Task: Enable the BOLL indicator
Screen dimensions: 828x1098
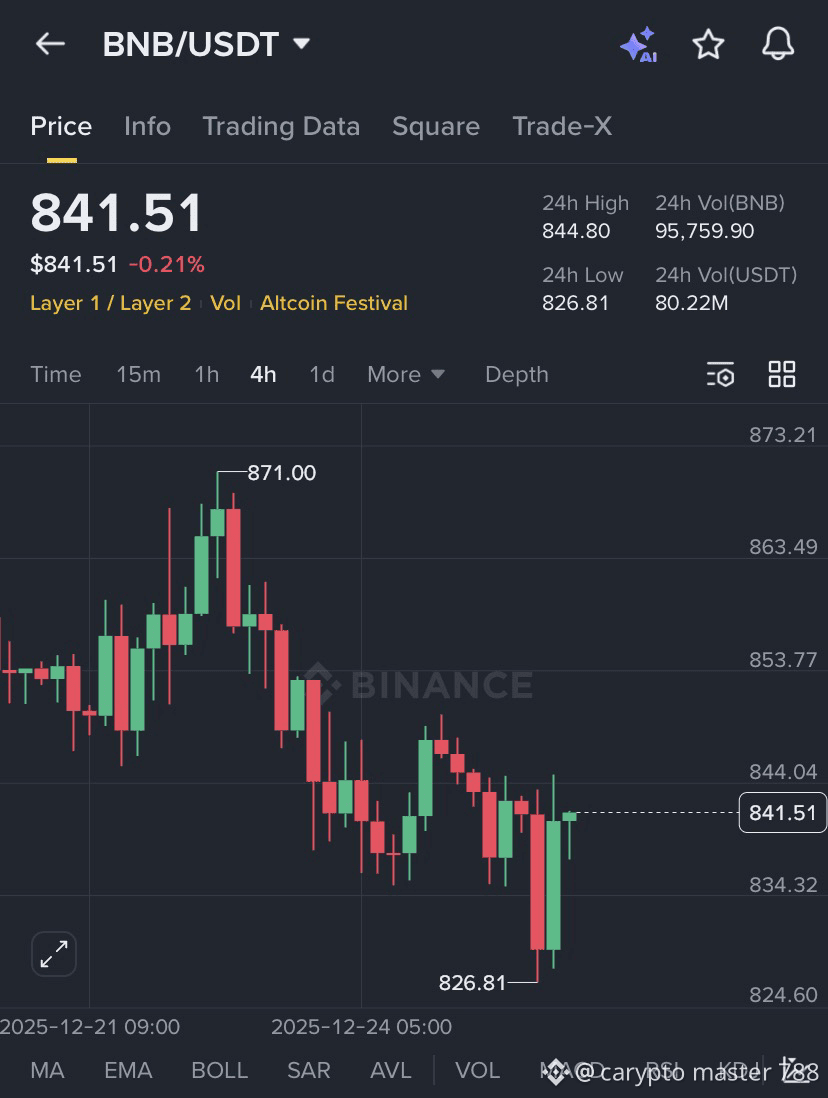Action: point(219,1070)
